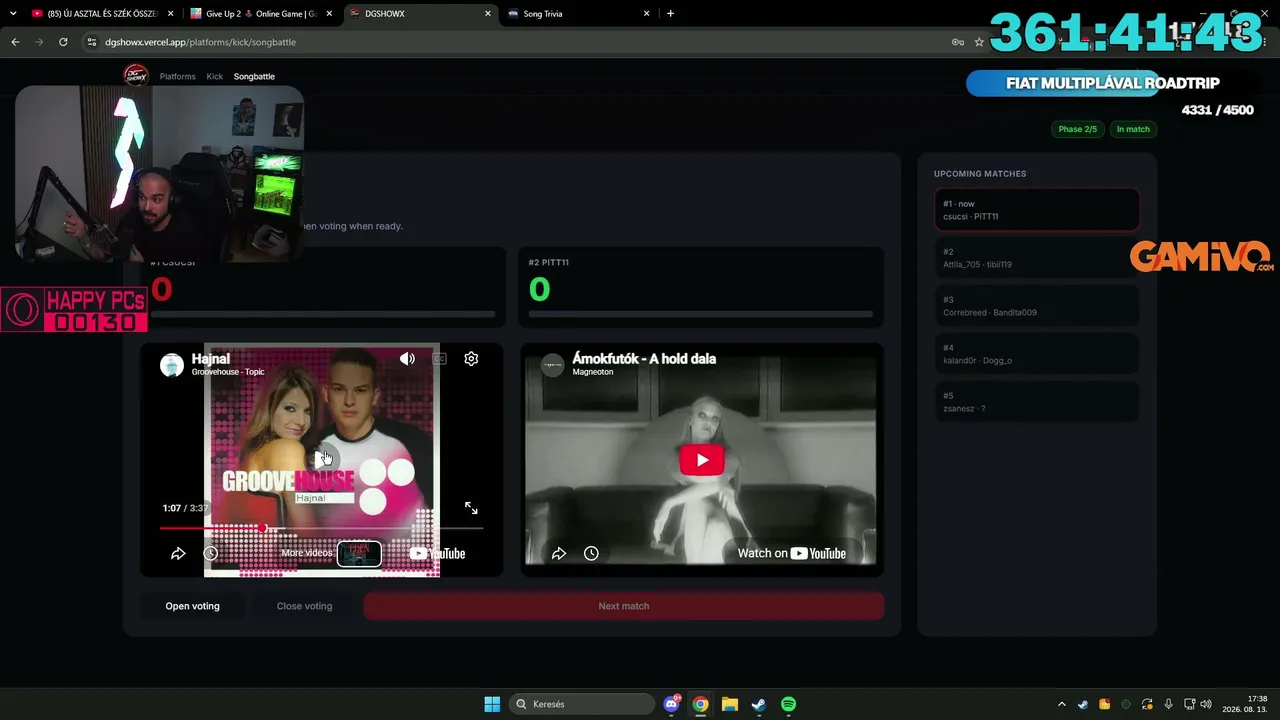Add the Hajnal video to Watch later
The height and width of the screenshot is (720, 1280).
(210, 553)
